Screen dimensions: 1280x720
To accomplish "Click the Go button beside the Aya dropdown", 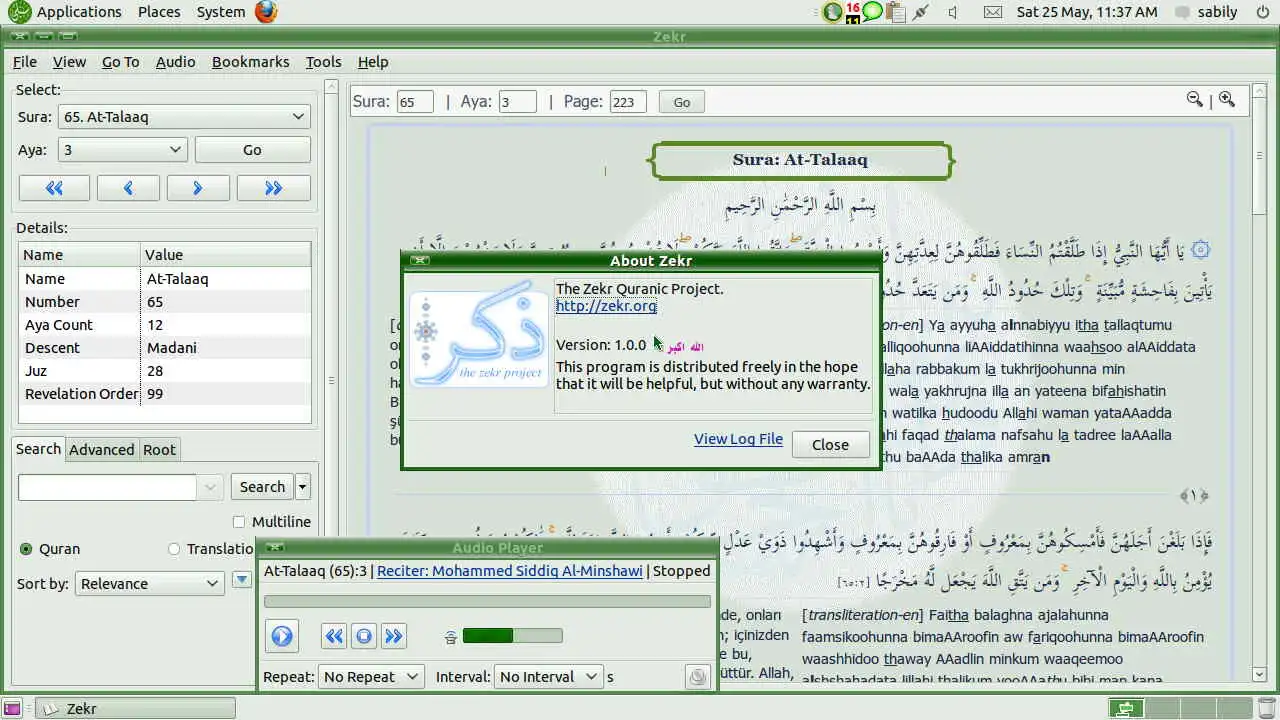I will 252,150.
